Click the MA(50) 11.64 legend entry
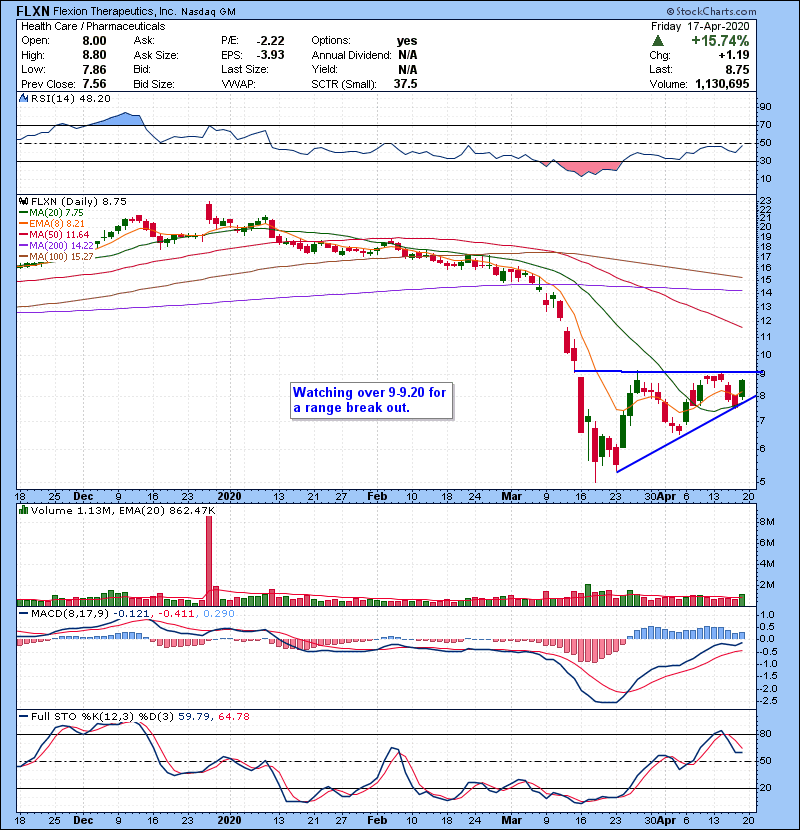 (54, 234)
